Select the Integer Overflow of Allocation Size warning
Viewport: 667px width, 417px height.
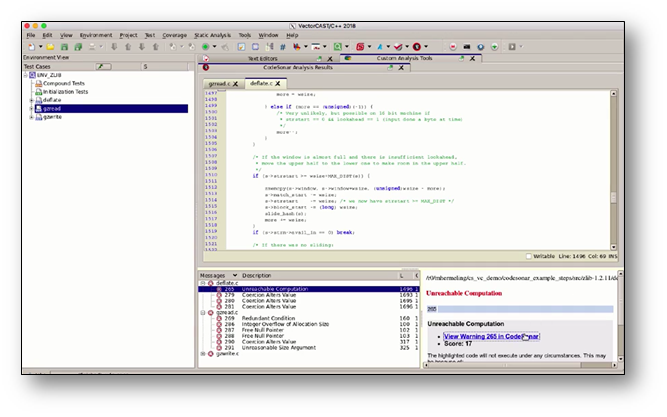(x=284, y=324)
